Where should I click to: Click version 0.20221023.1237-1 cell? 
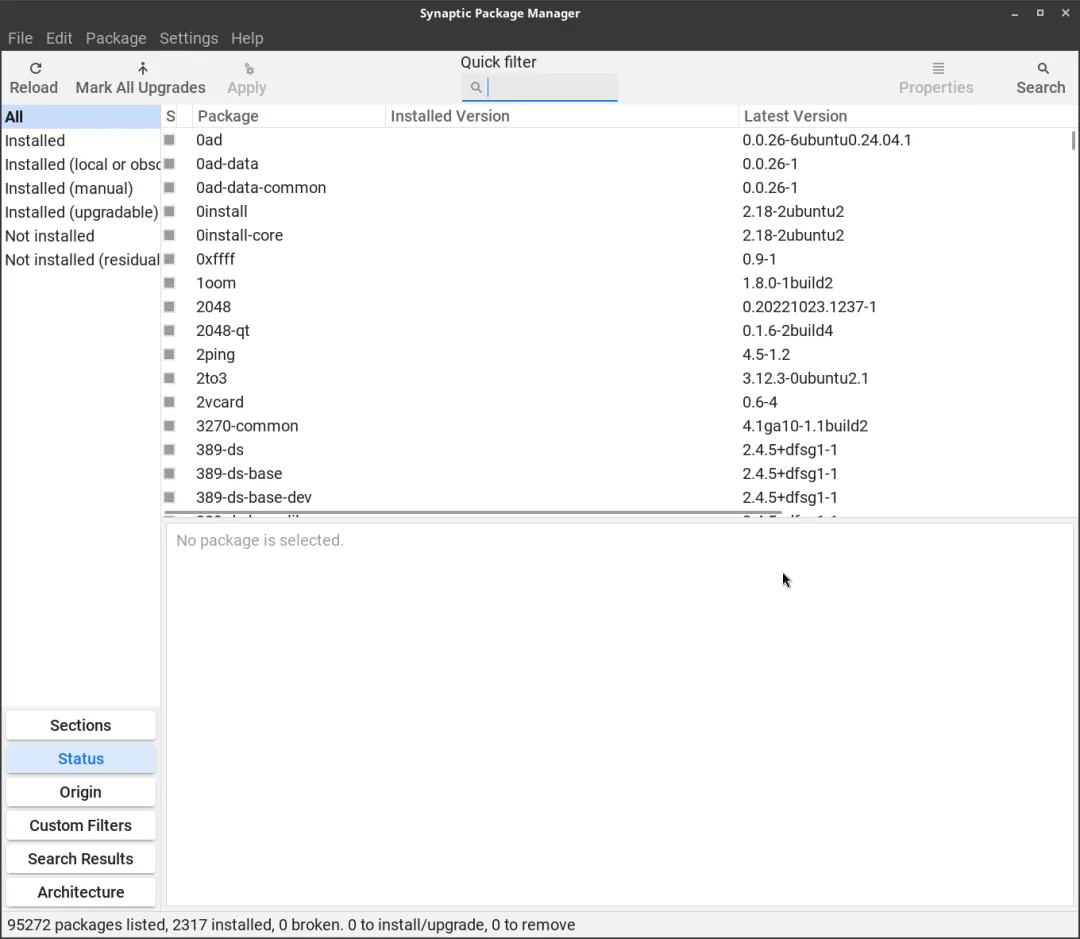pyautogui.click(x=809, y=307)
